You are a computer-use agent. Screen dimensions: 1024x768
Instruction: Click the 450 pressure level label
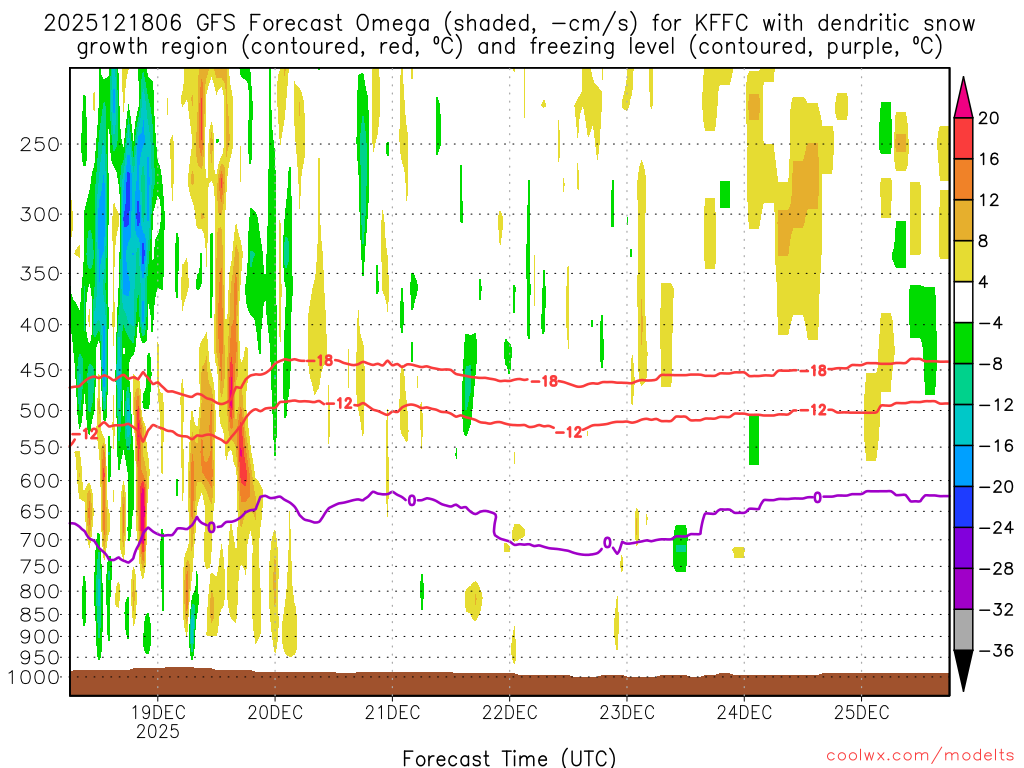[40, 370]
